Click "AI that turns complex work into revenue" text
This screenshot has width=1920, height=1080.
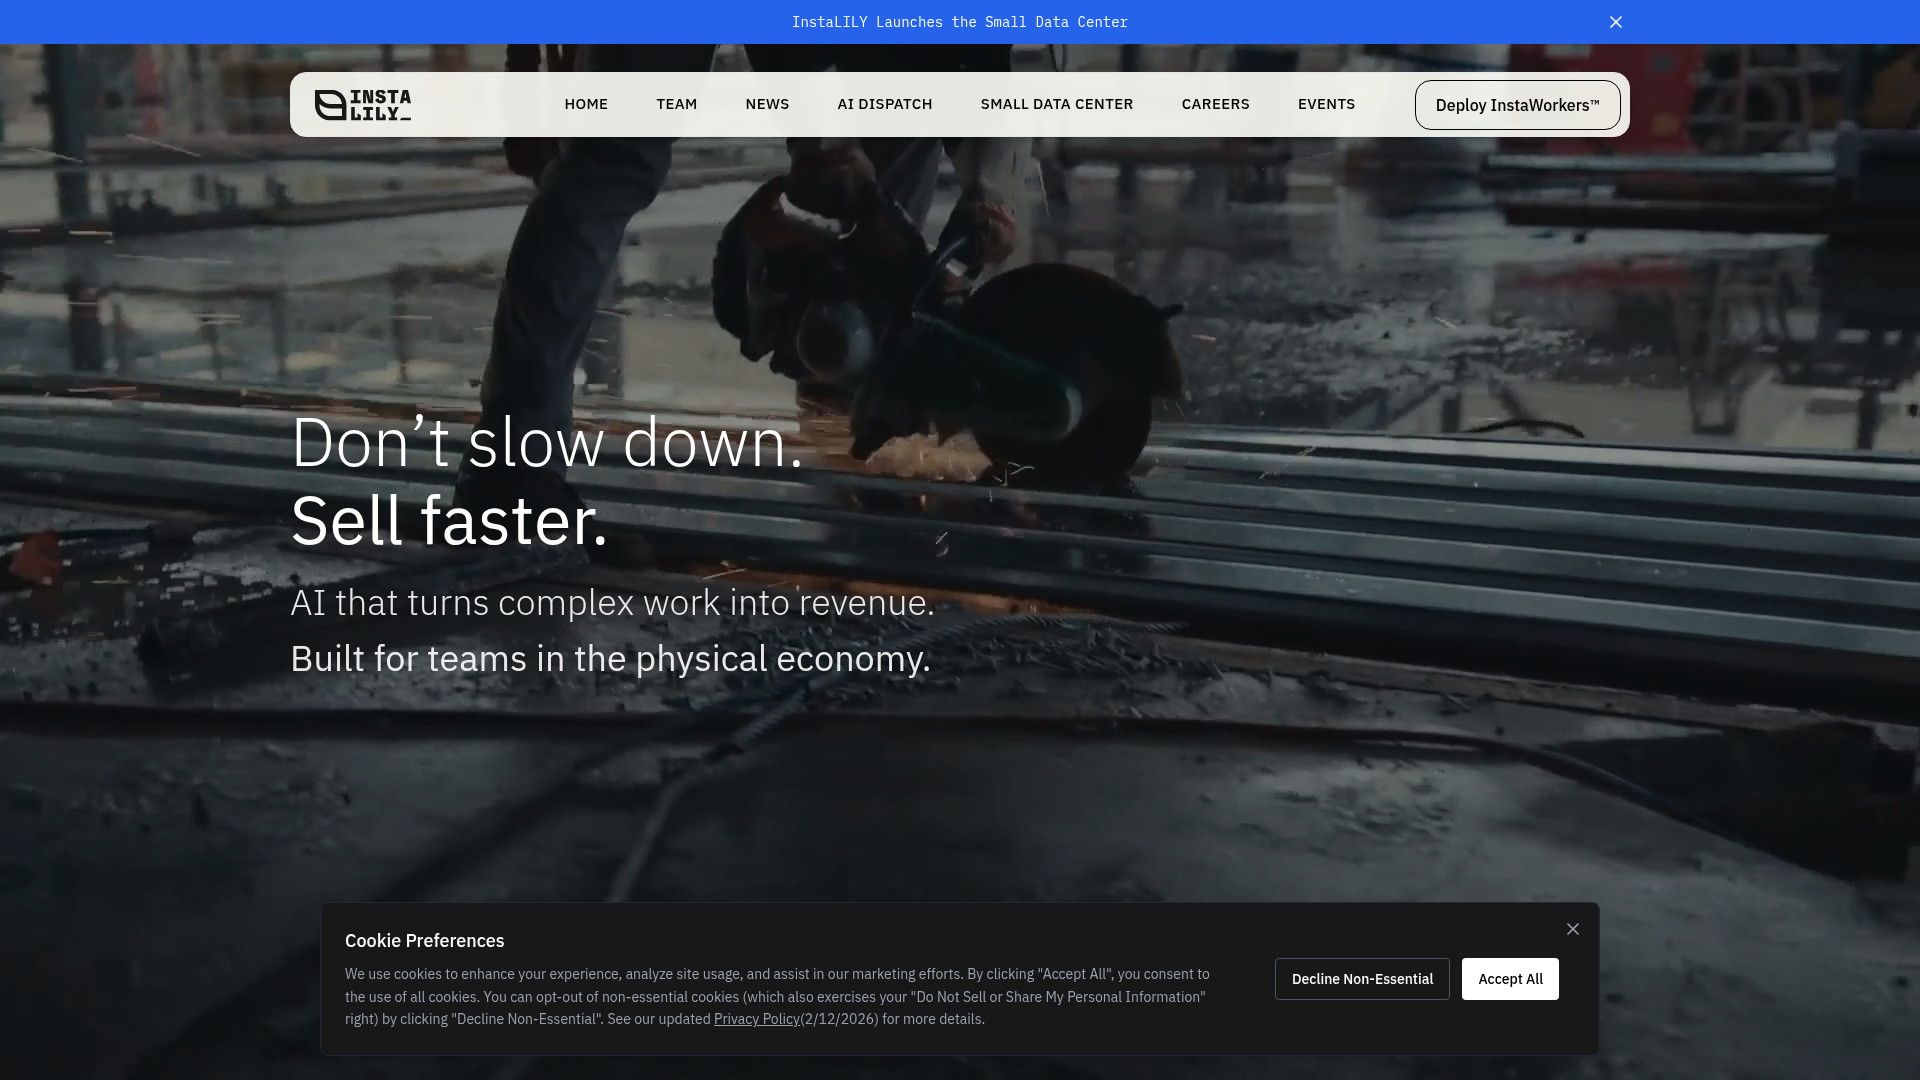[x=612, y=603]
